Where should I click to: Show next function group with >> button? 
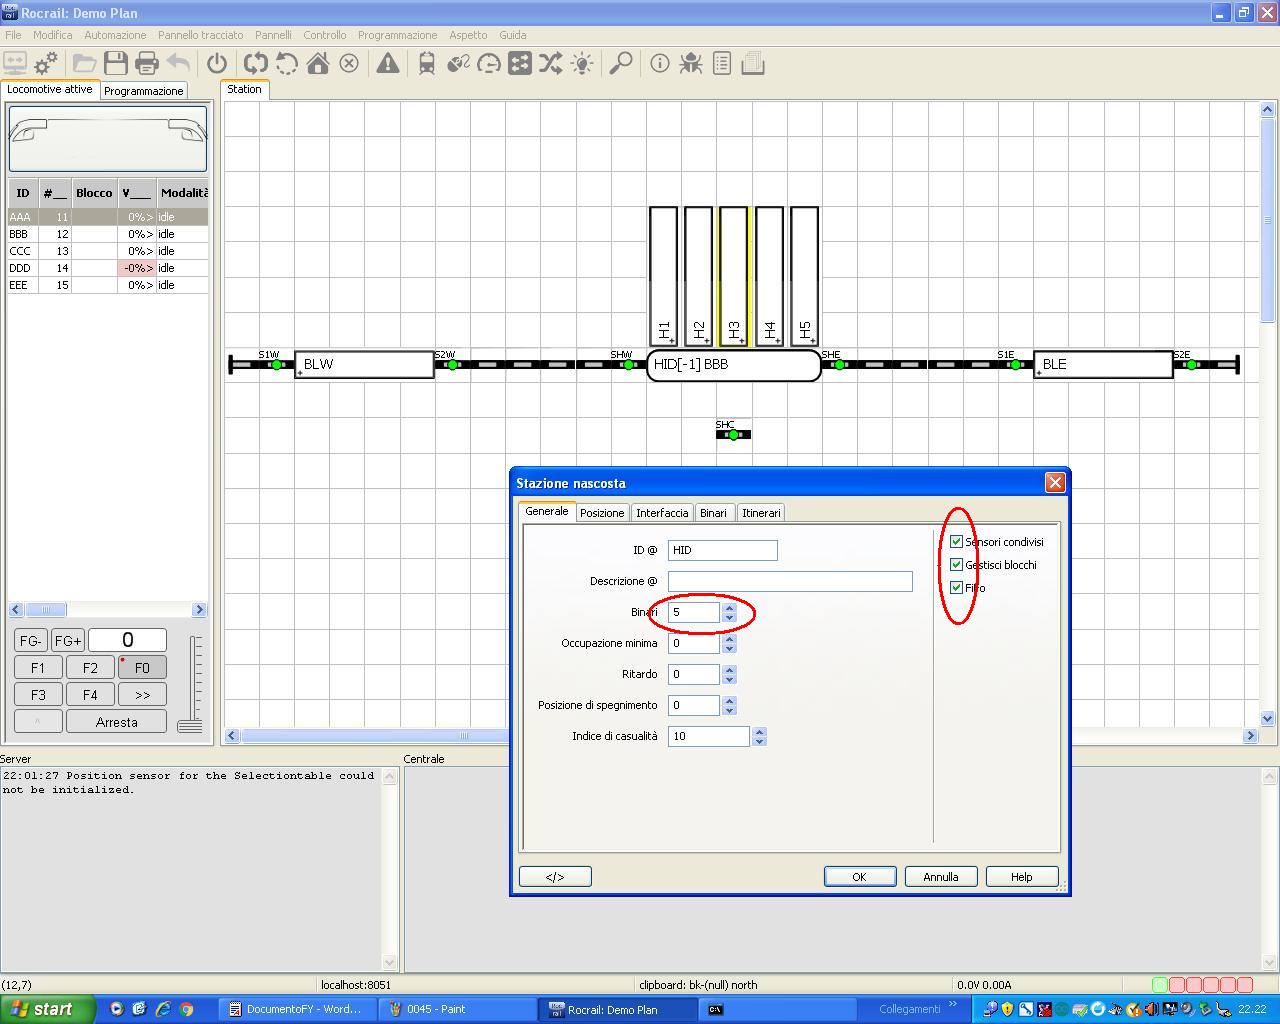click(x=142, y=694)
